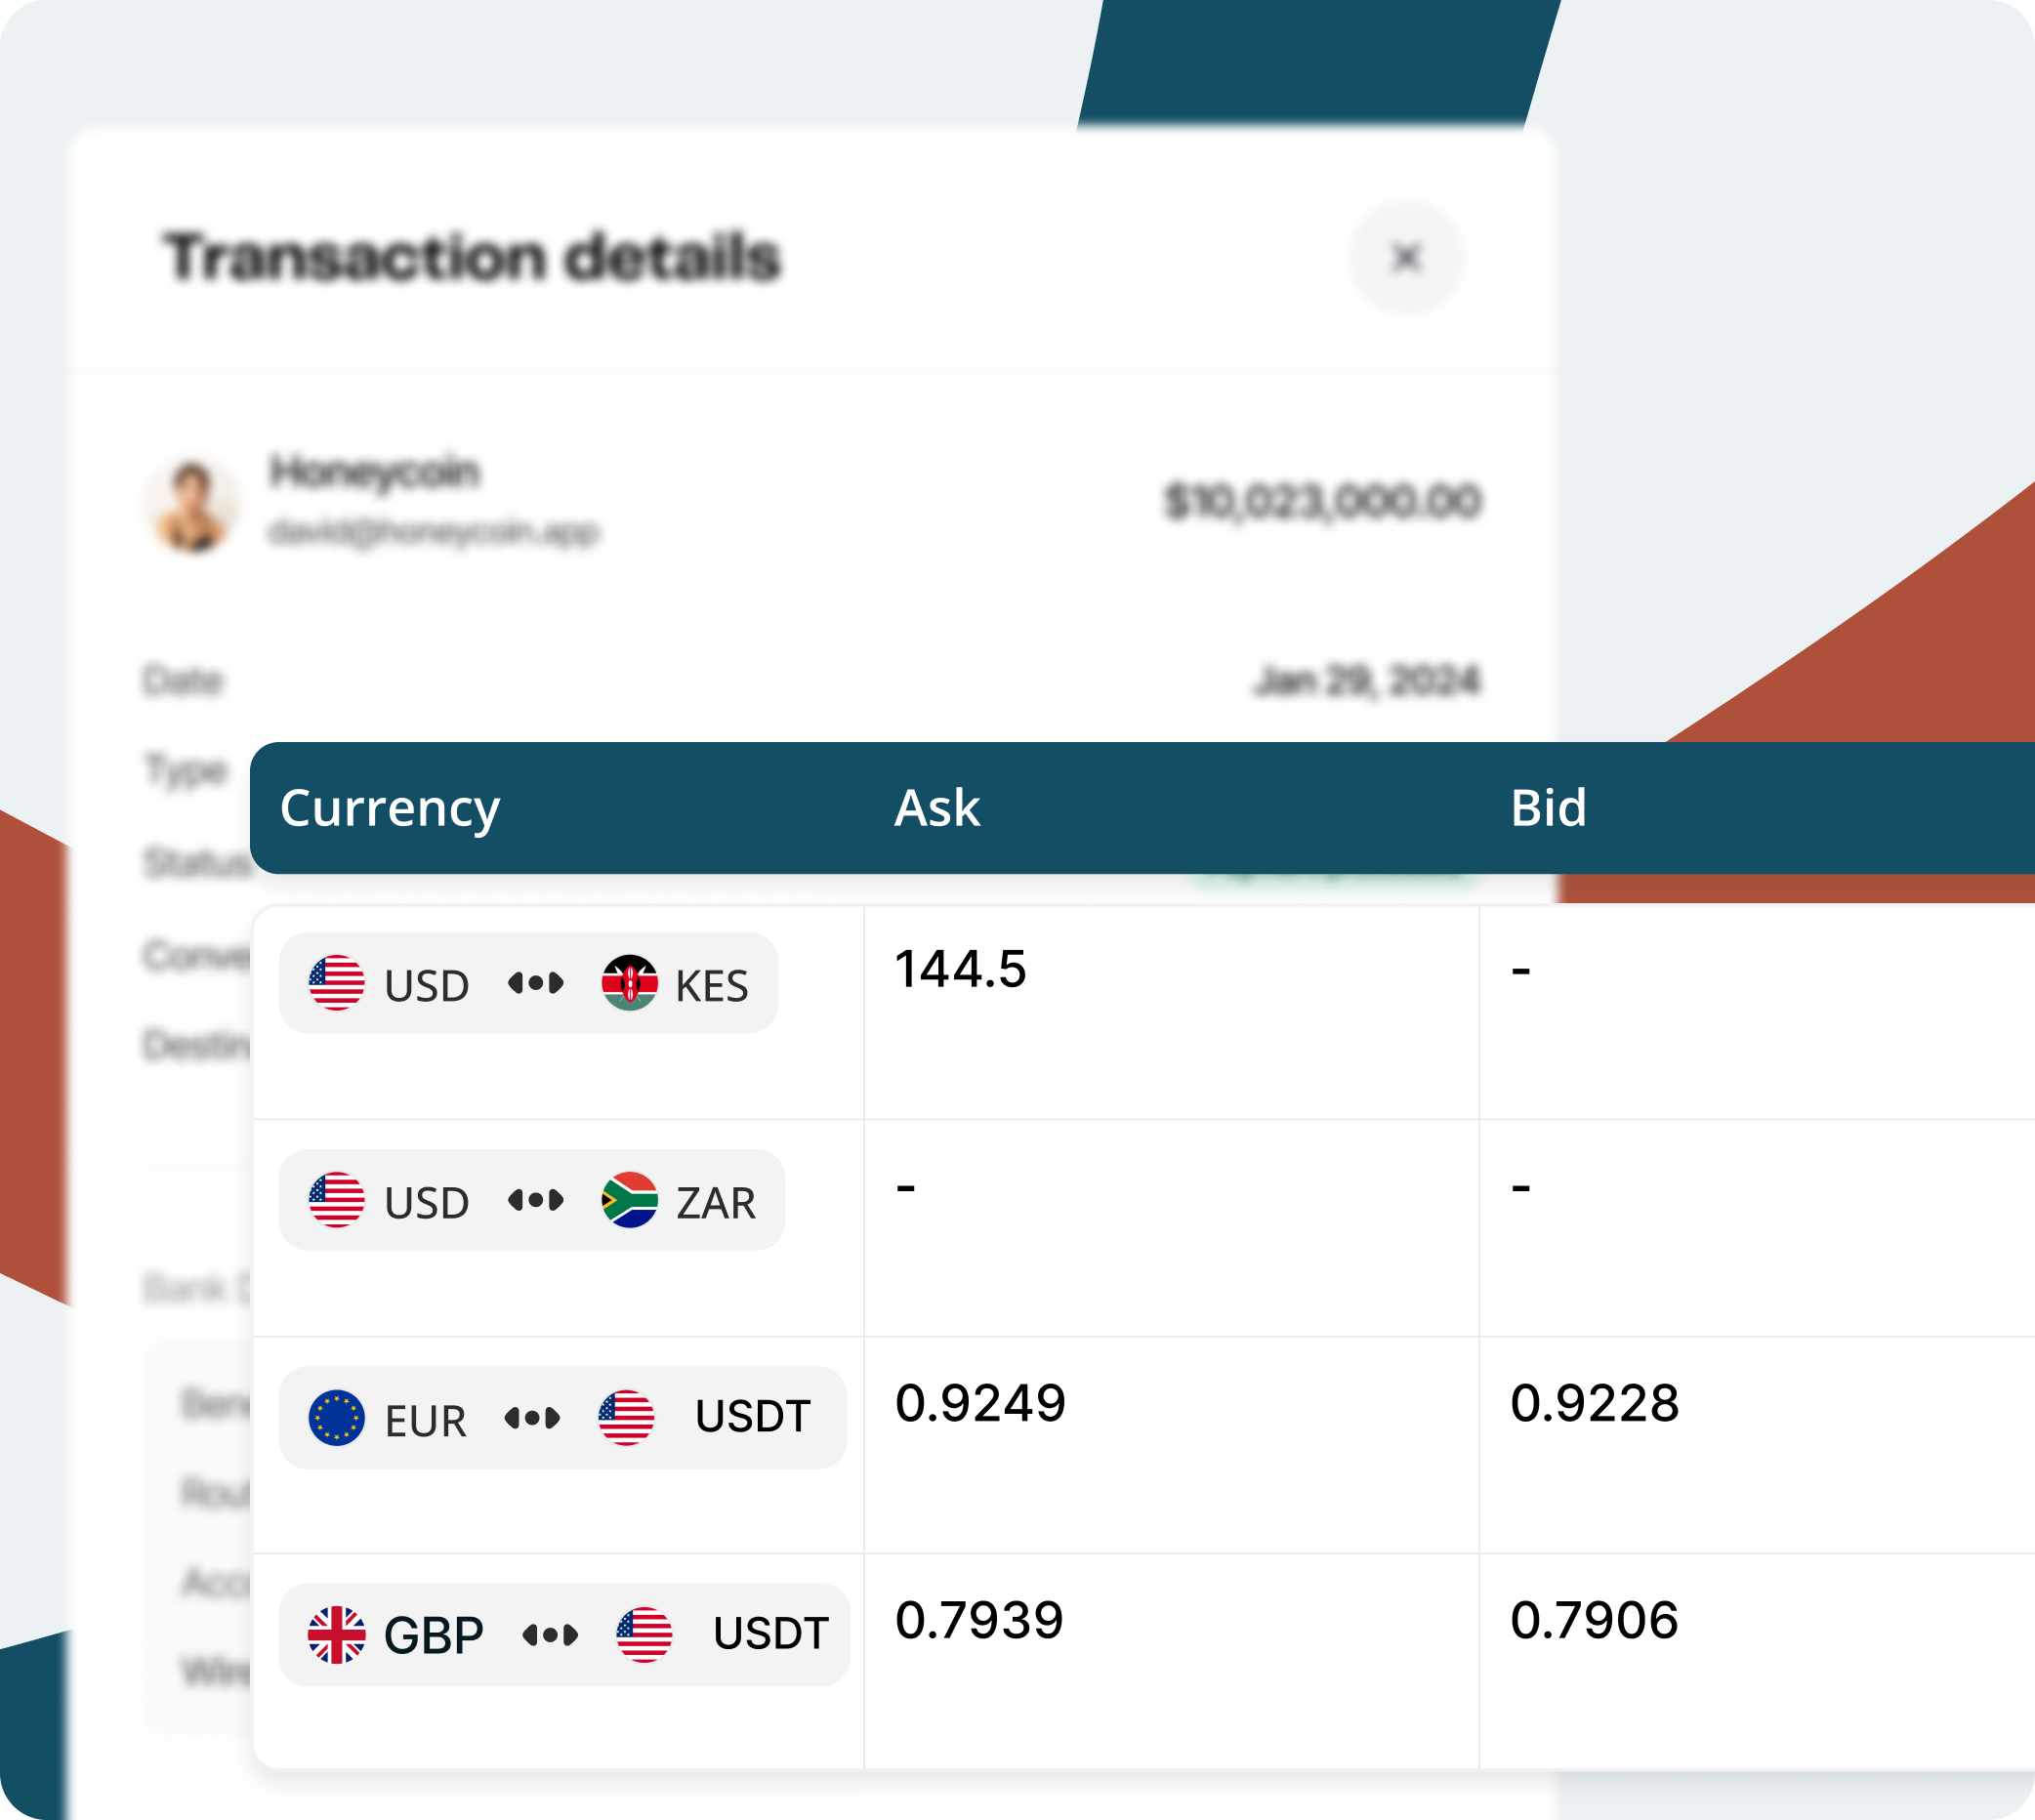Select the Bid column header
The image size is (2035, 1820).
point(1547,808)
